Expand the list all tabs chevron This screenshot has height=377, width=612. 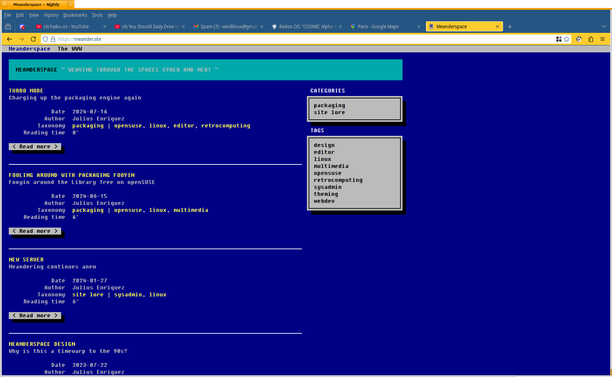point(604,27)
